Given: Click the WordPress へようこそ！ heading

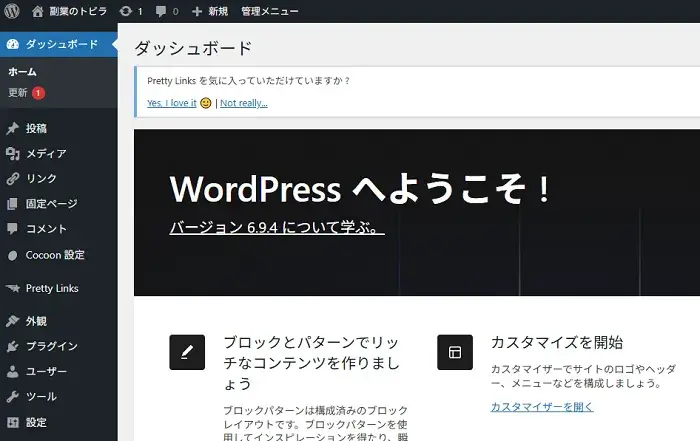Looking at the screenshot, I should 360,189.
